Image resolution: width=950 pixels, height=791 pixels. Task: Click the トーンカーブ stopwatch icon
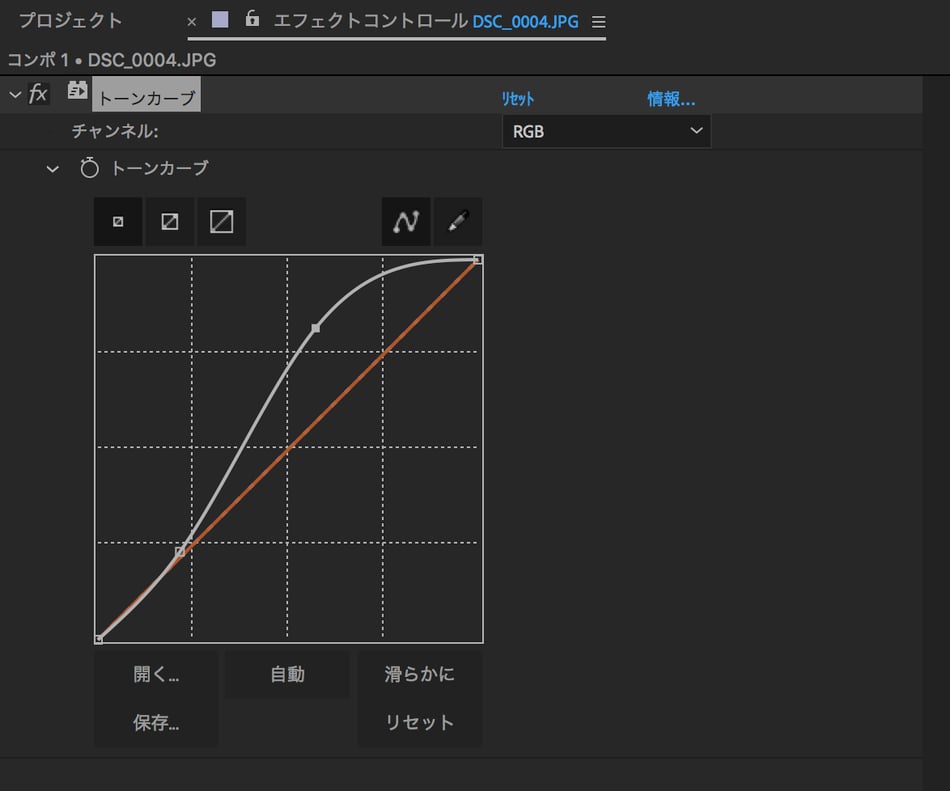90,169
